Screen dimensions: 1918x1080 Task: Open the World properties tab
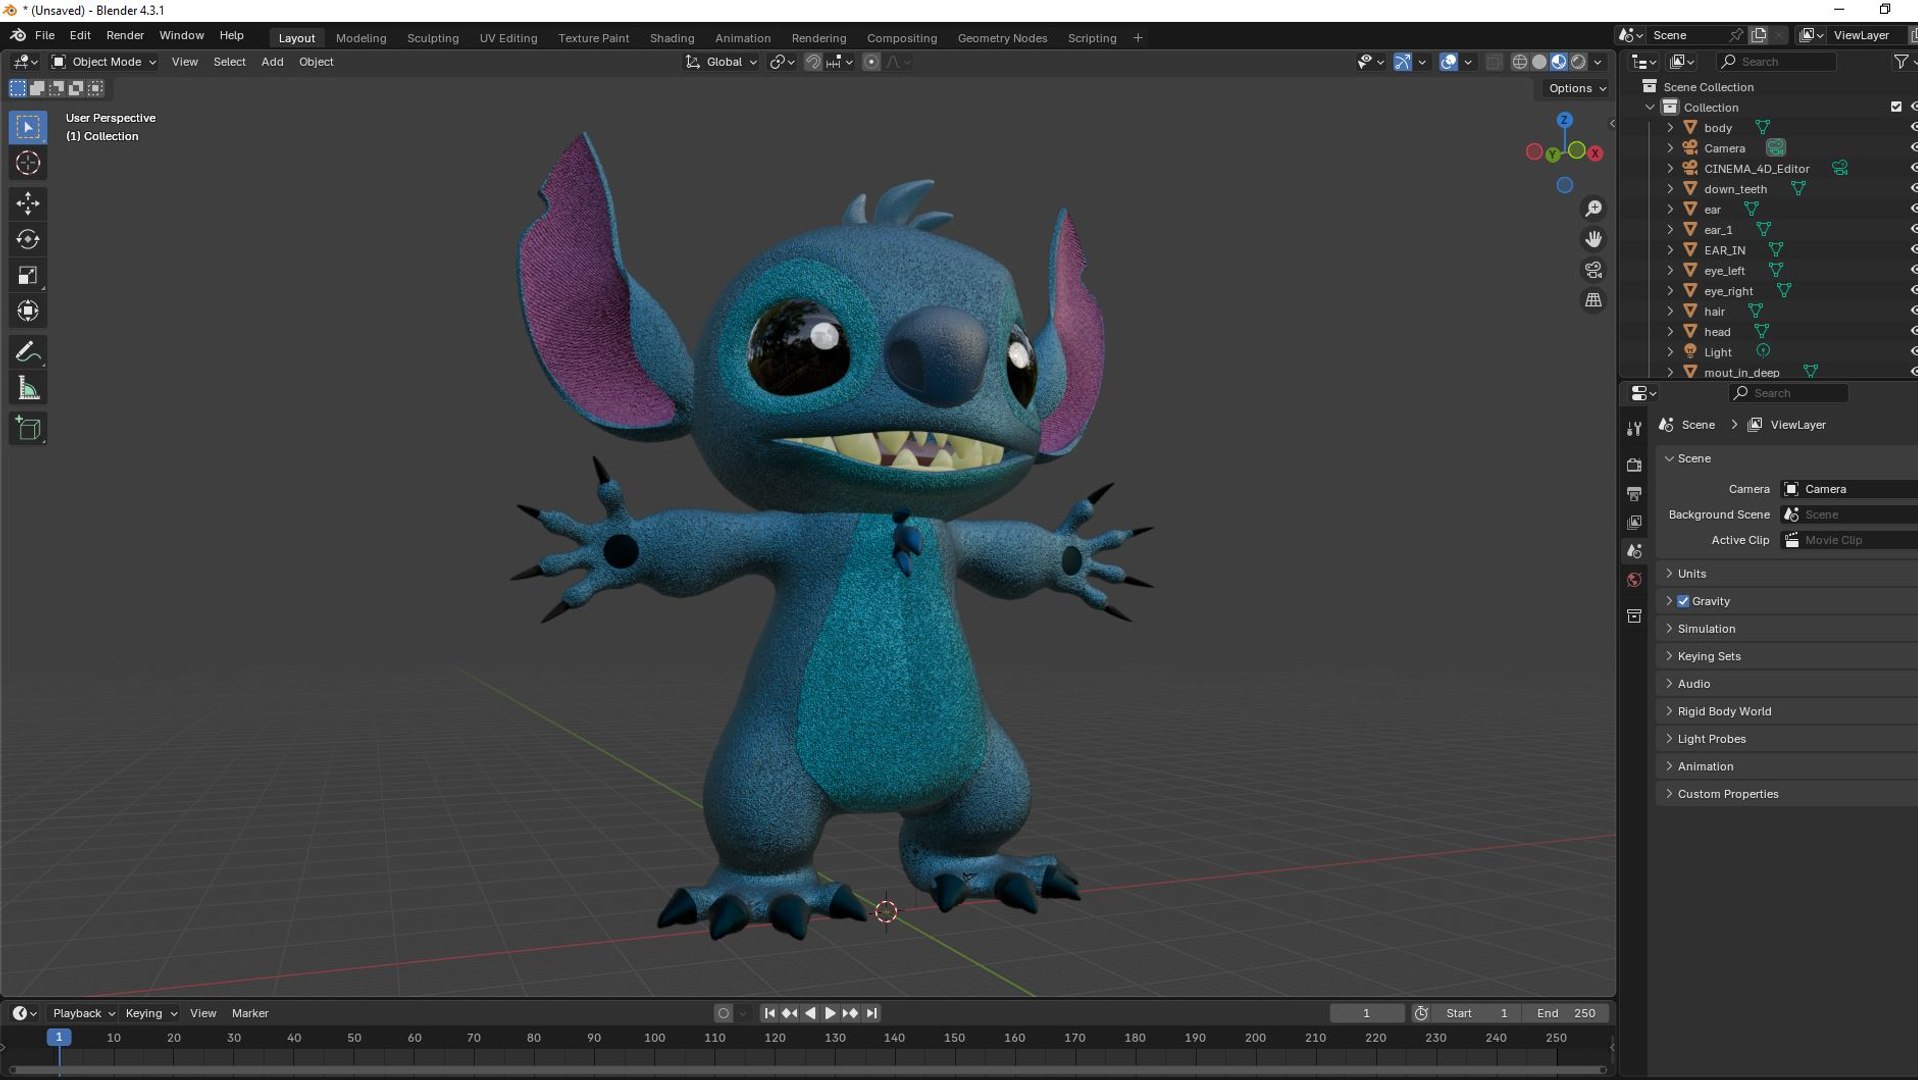[1634, 580]
